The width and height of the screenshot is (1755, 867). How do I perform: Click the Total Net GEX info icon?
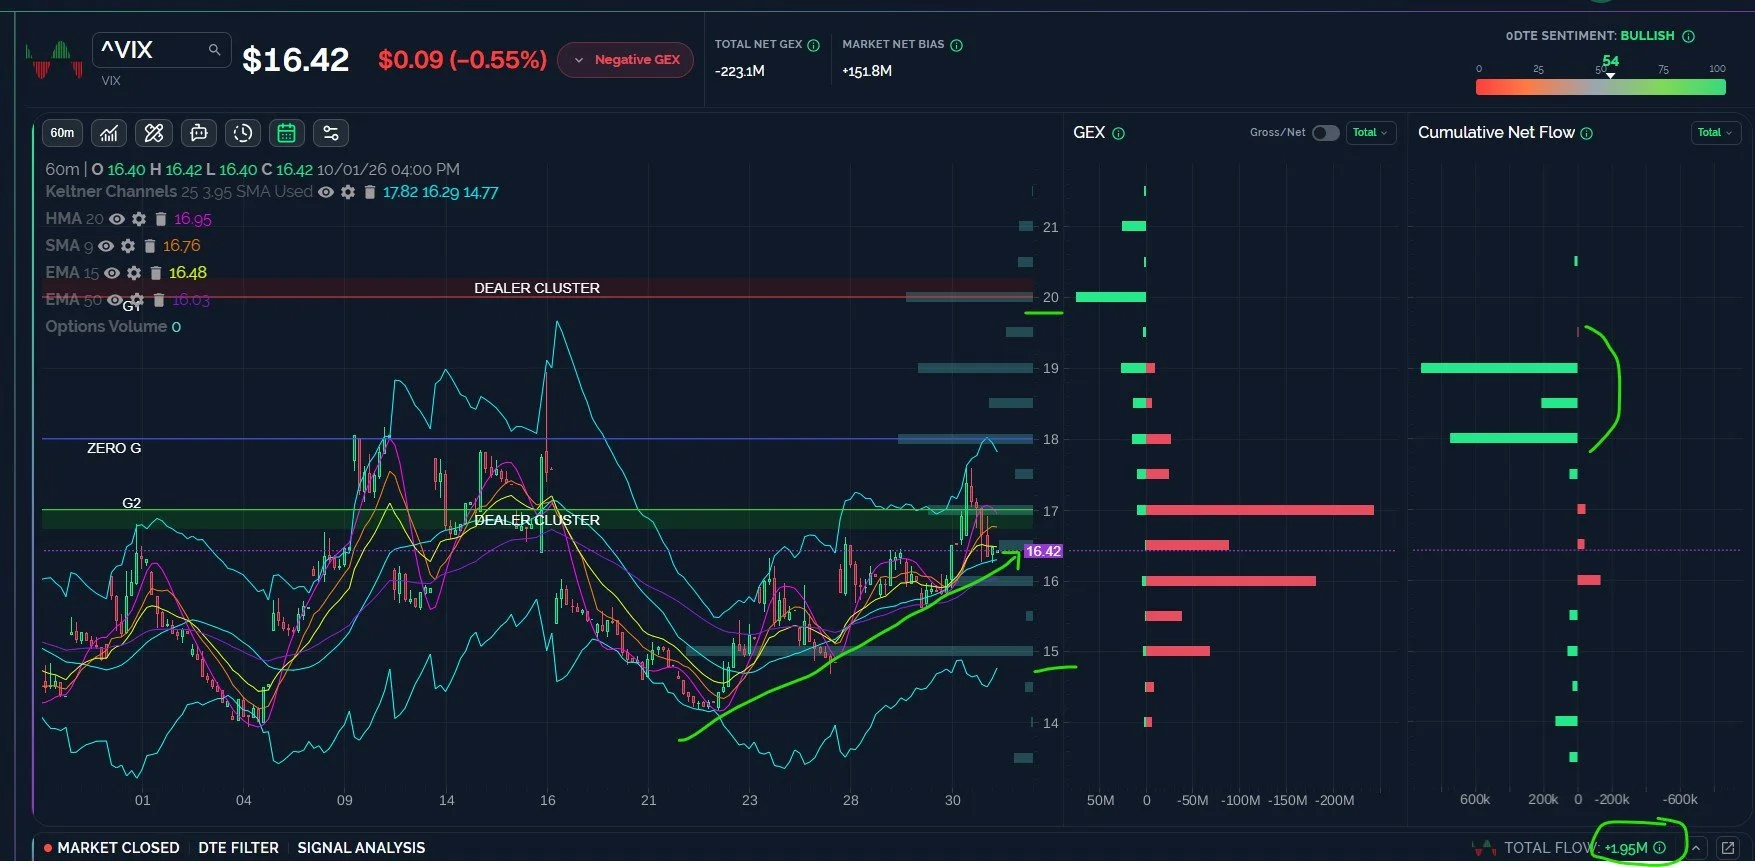[813, 45]
